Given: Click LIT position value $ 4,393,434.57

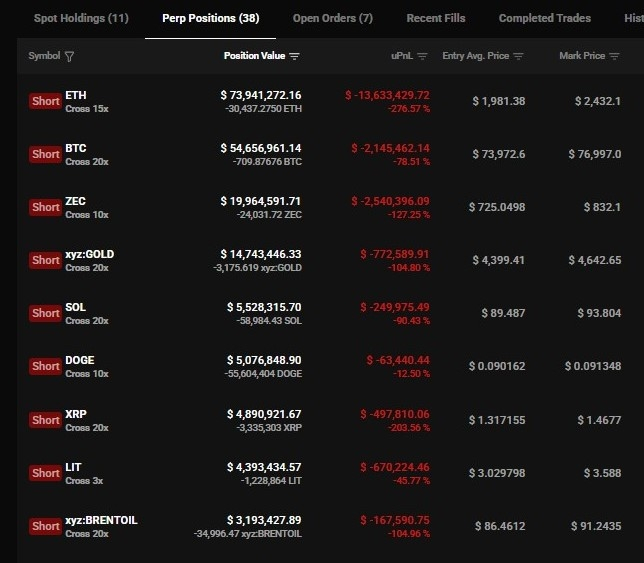Looking at the screenshot, I should click(264, 467).
